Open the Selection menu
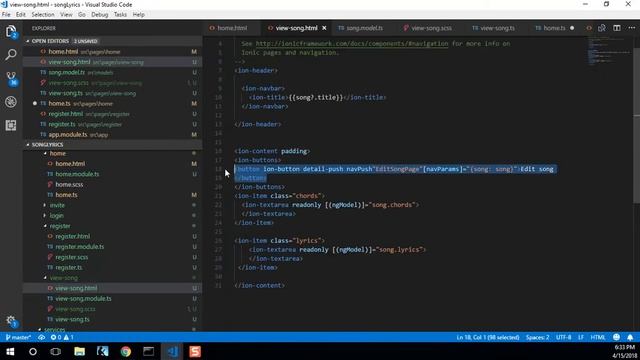The width and height of the screenshot is (640, 360). coord(43,14)
